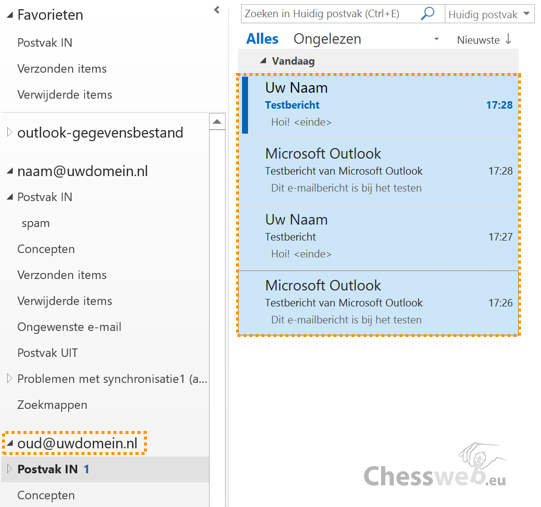Open the Postvak UIT folder
The width and height of the screenshot is (541, 507).
point(47,353)
